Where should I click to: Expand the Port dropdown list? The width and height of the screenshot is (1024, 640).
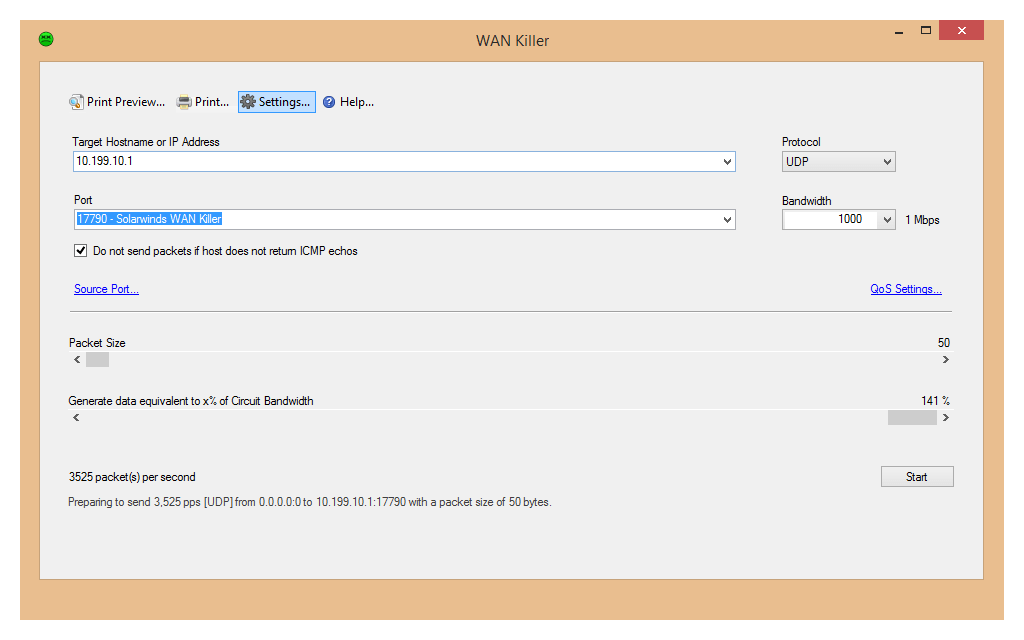729,219
